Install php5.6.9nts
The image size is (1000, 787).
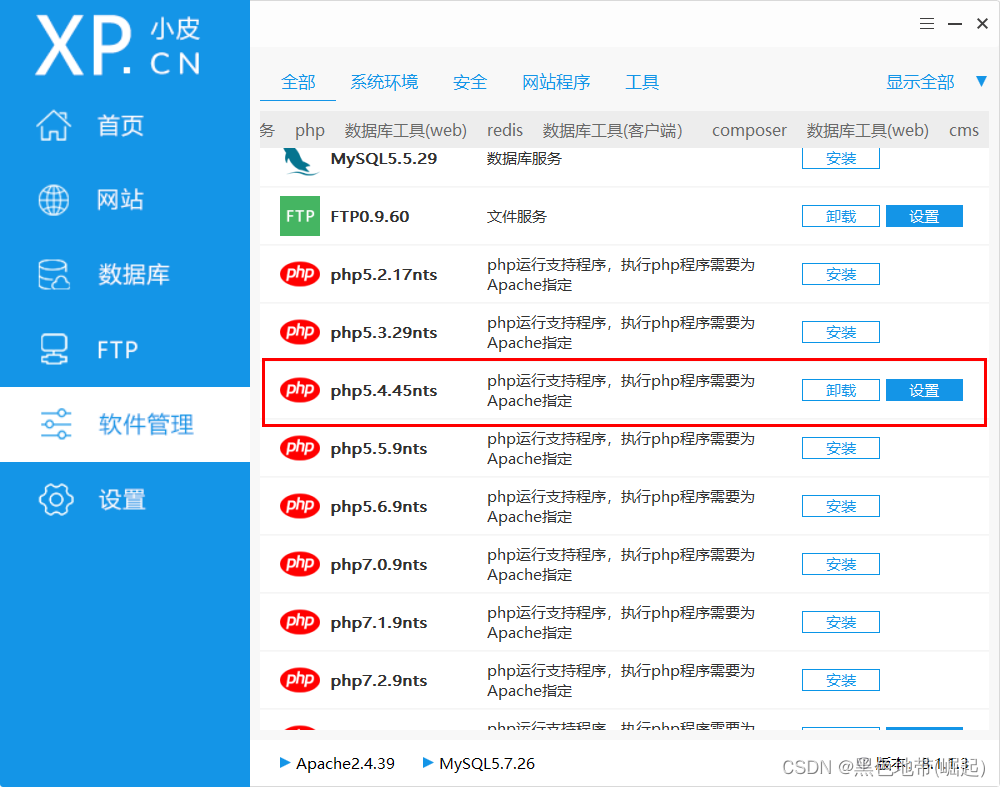pyautogui.click(x=841, y=506)
